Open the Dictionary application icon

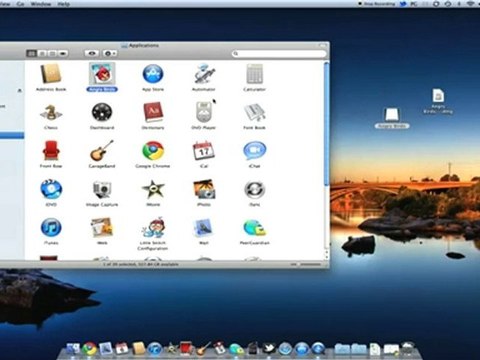click(x=153, y=113)
